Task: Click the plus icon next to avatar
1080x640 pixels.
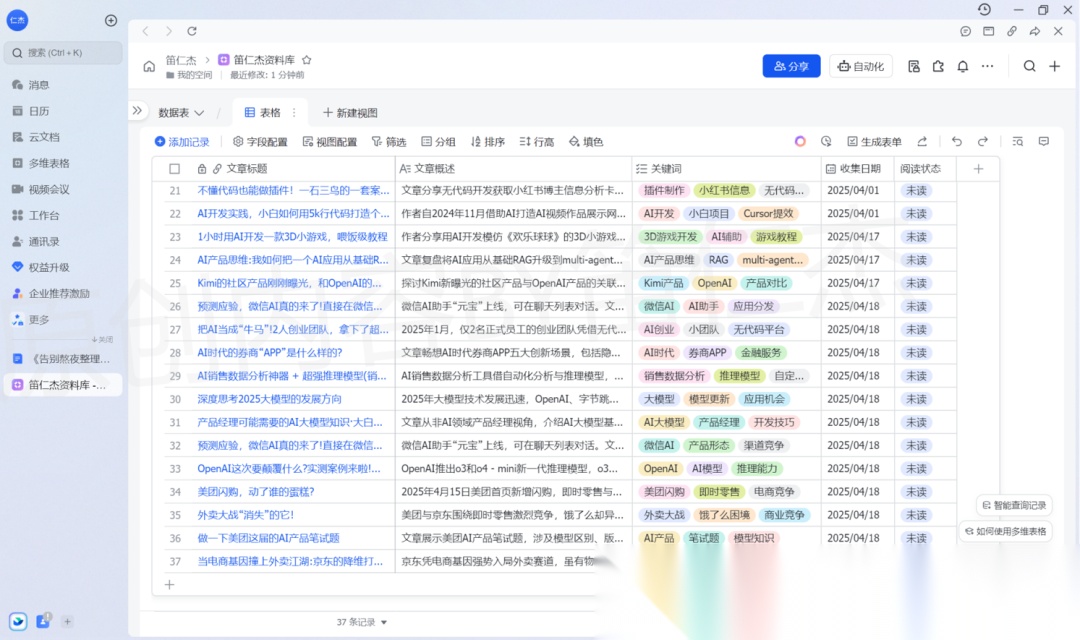Action: [x=111, y=21]
